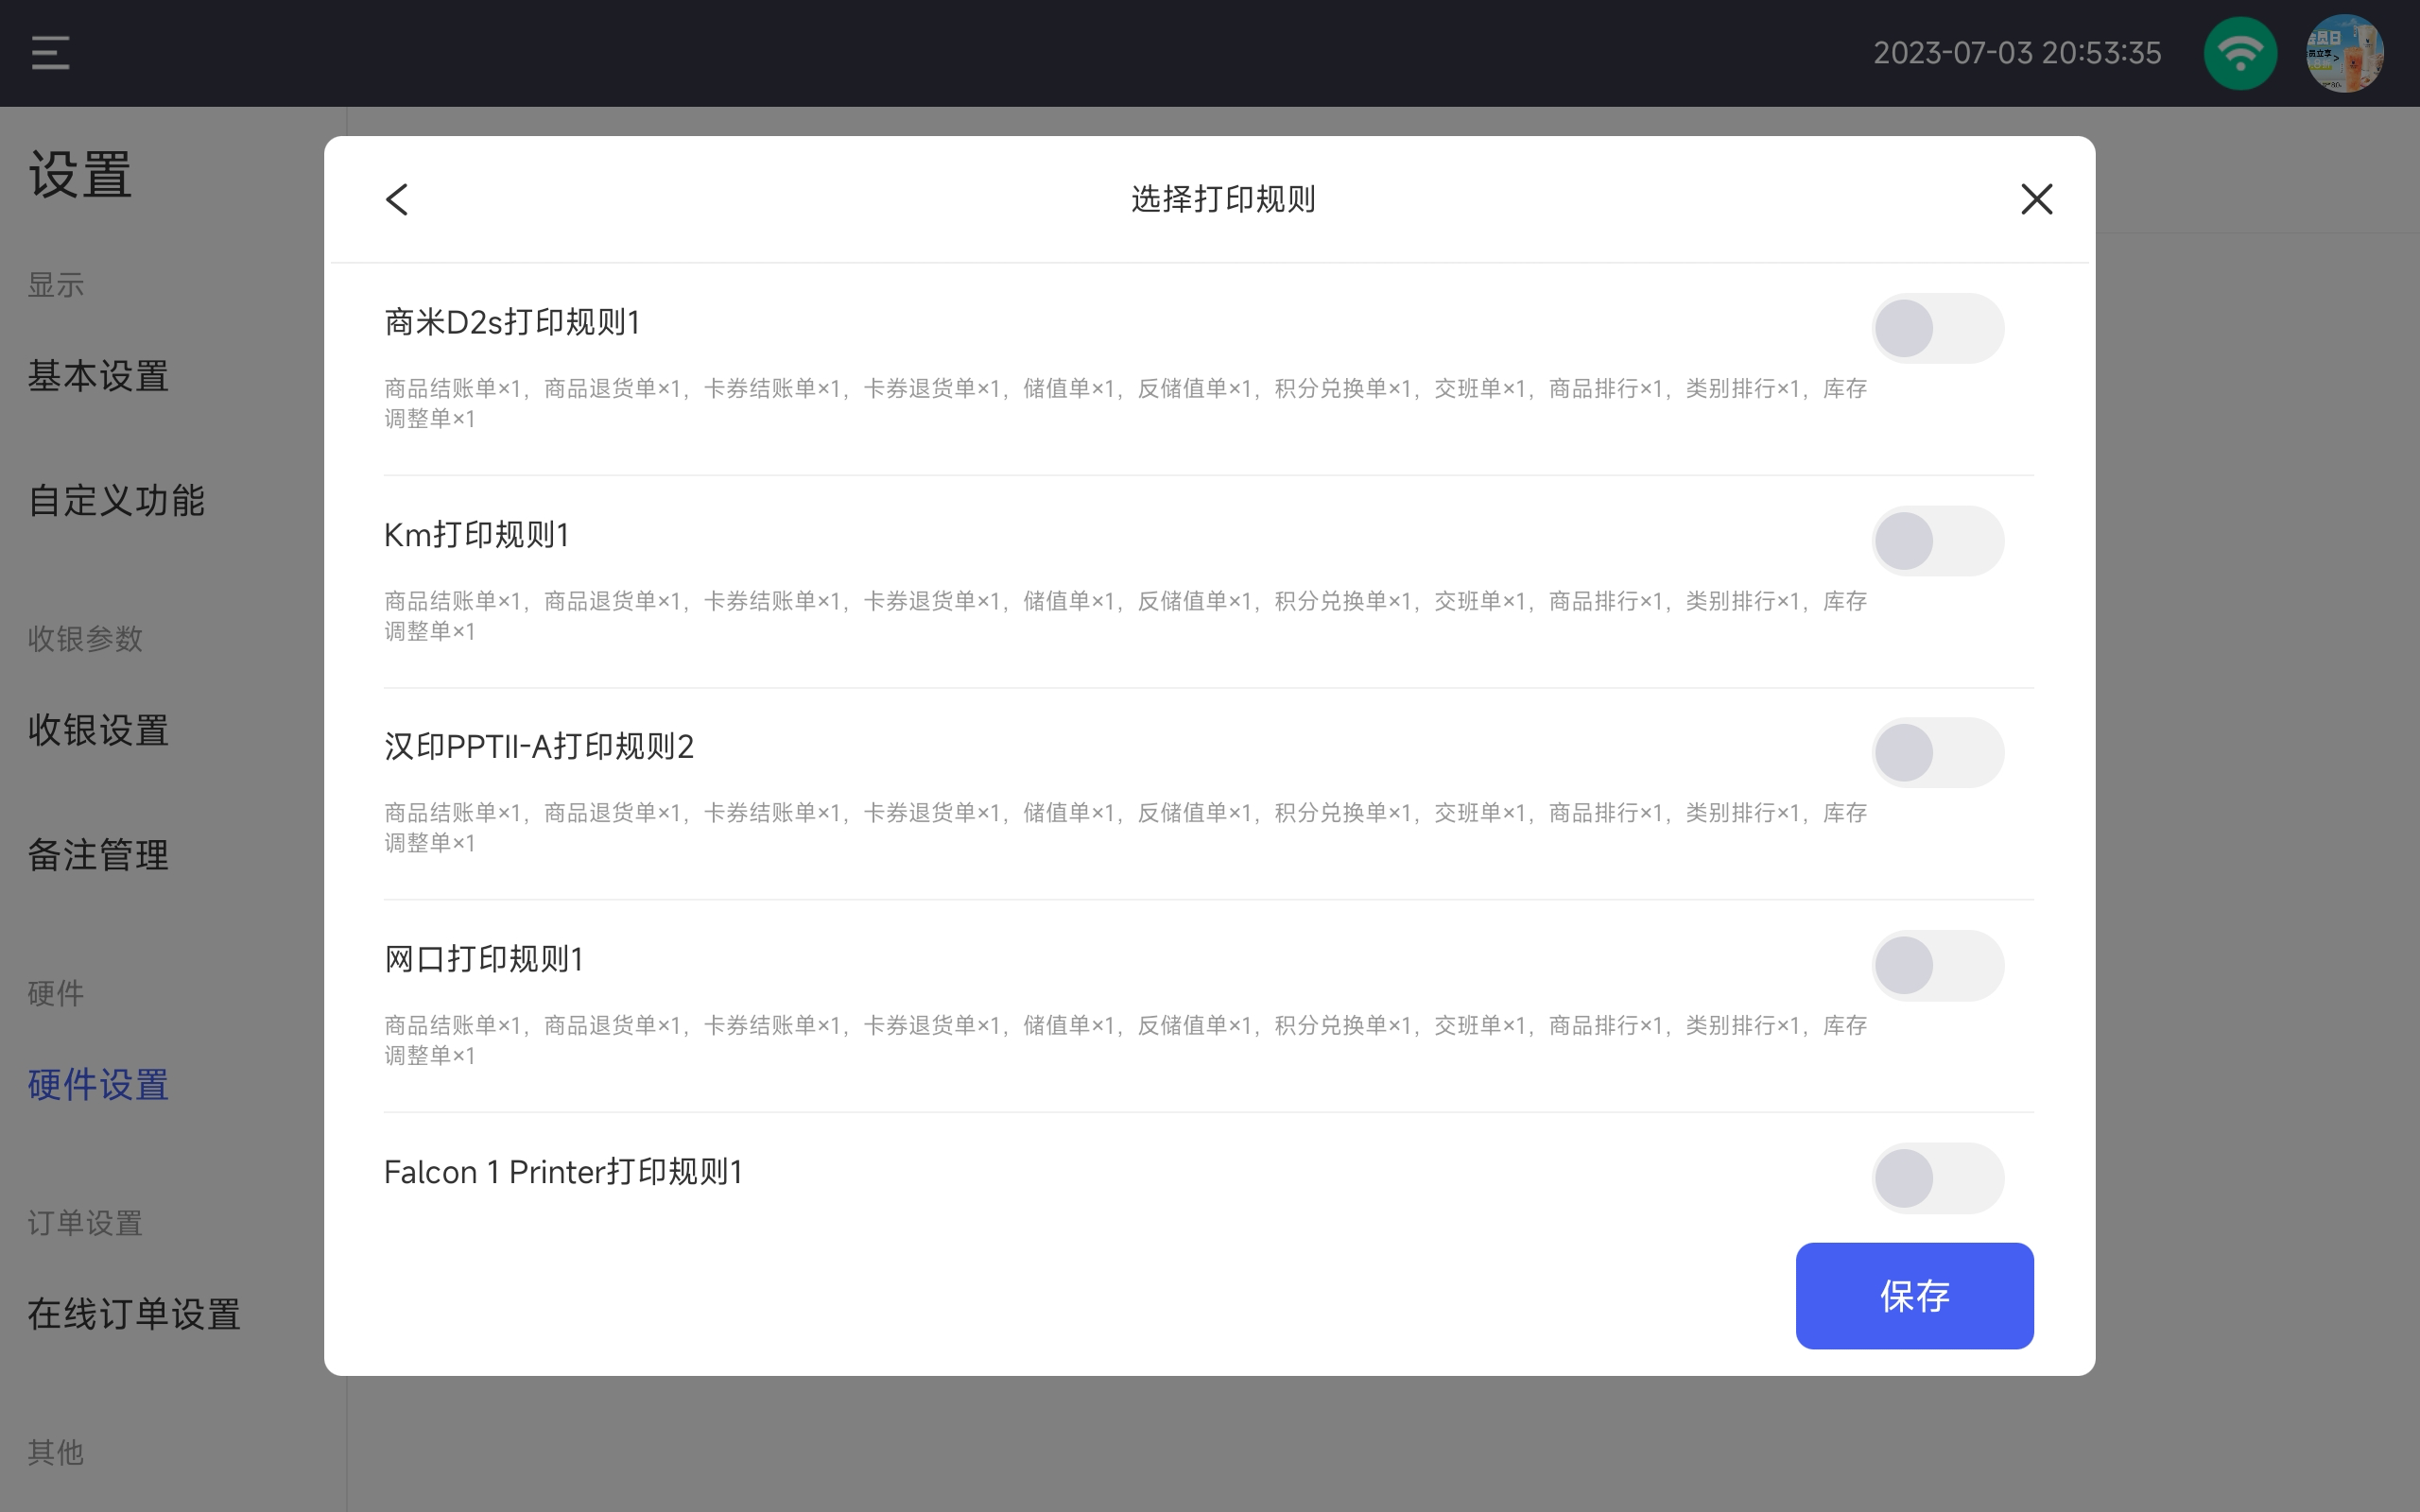
Task: Open the user avatar profile
Action: point(2345,53)
